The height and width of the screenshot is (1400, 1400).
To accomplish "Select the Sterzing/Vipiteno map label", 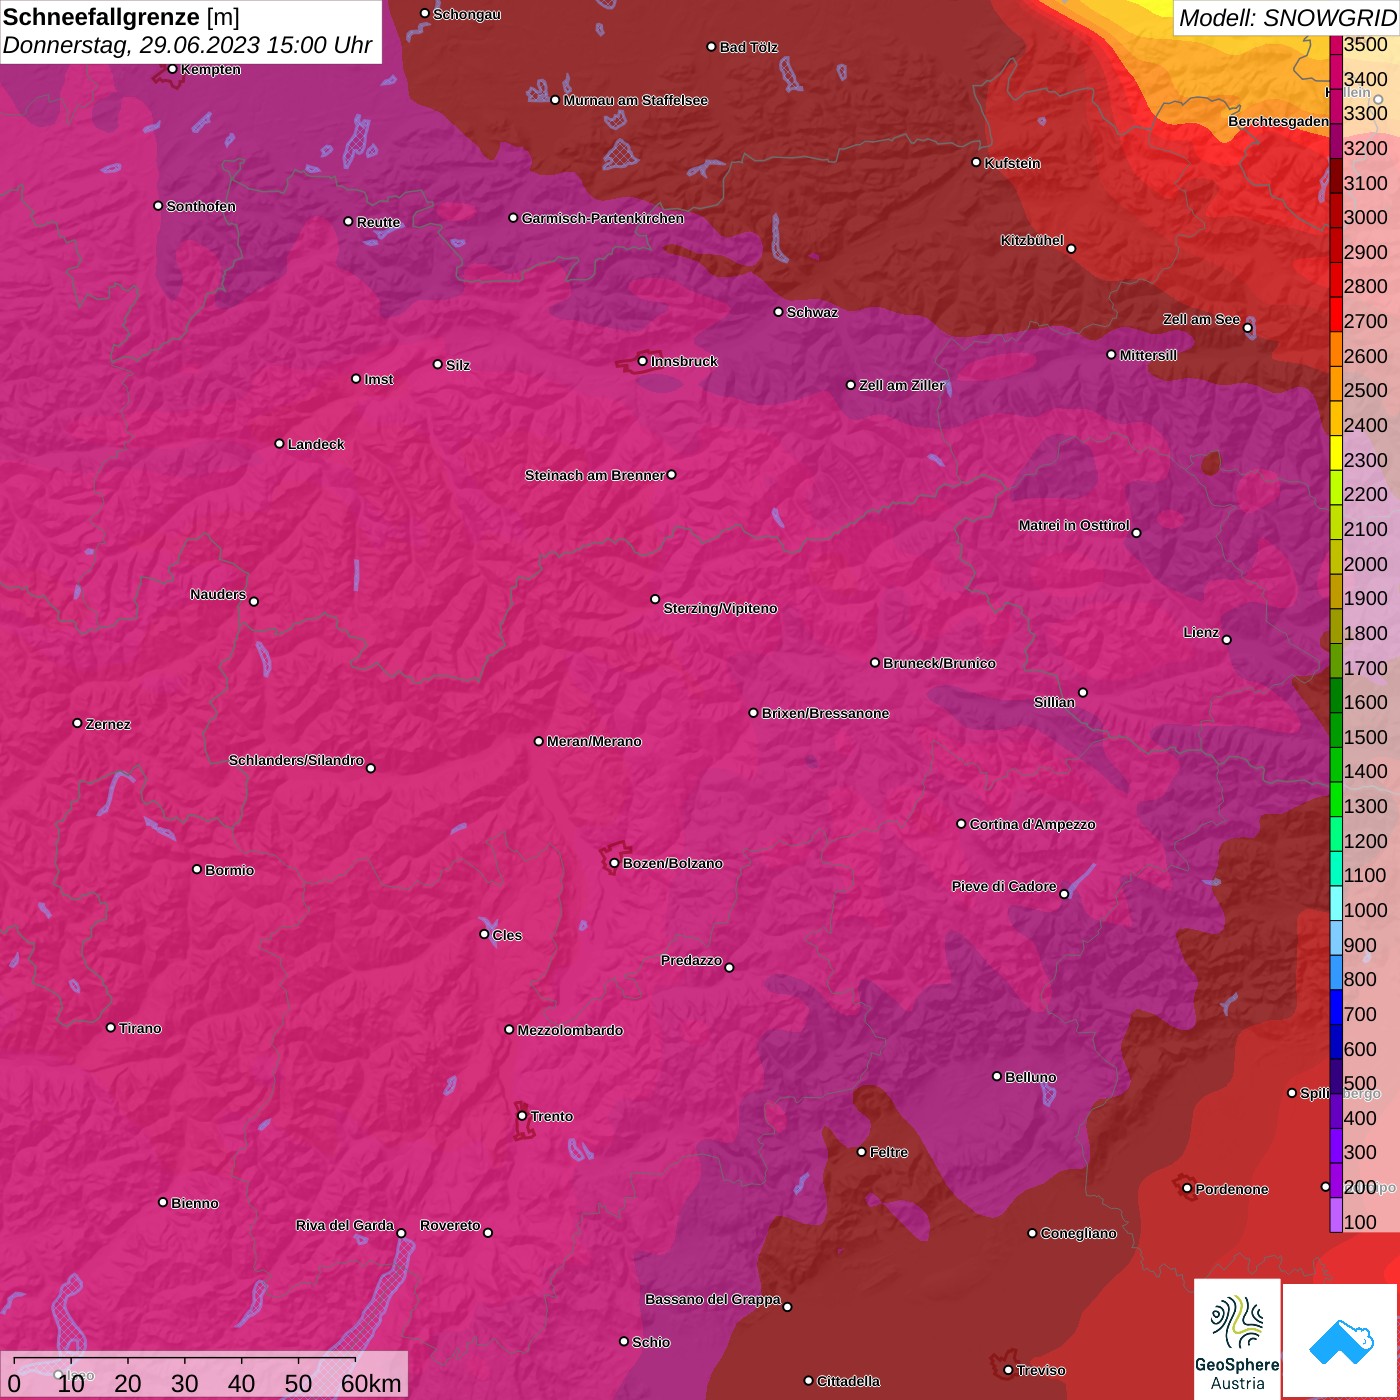I will pos(720,608).
